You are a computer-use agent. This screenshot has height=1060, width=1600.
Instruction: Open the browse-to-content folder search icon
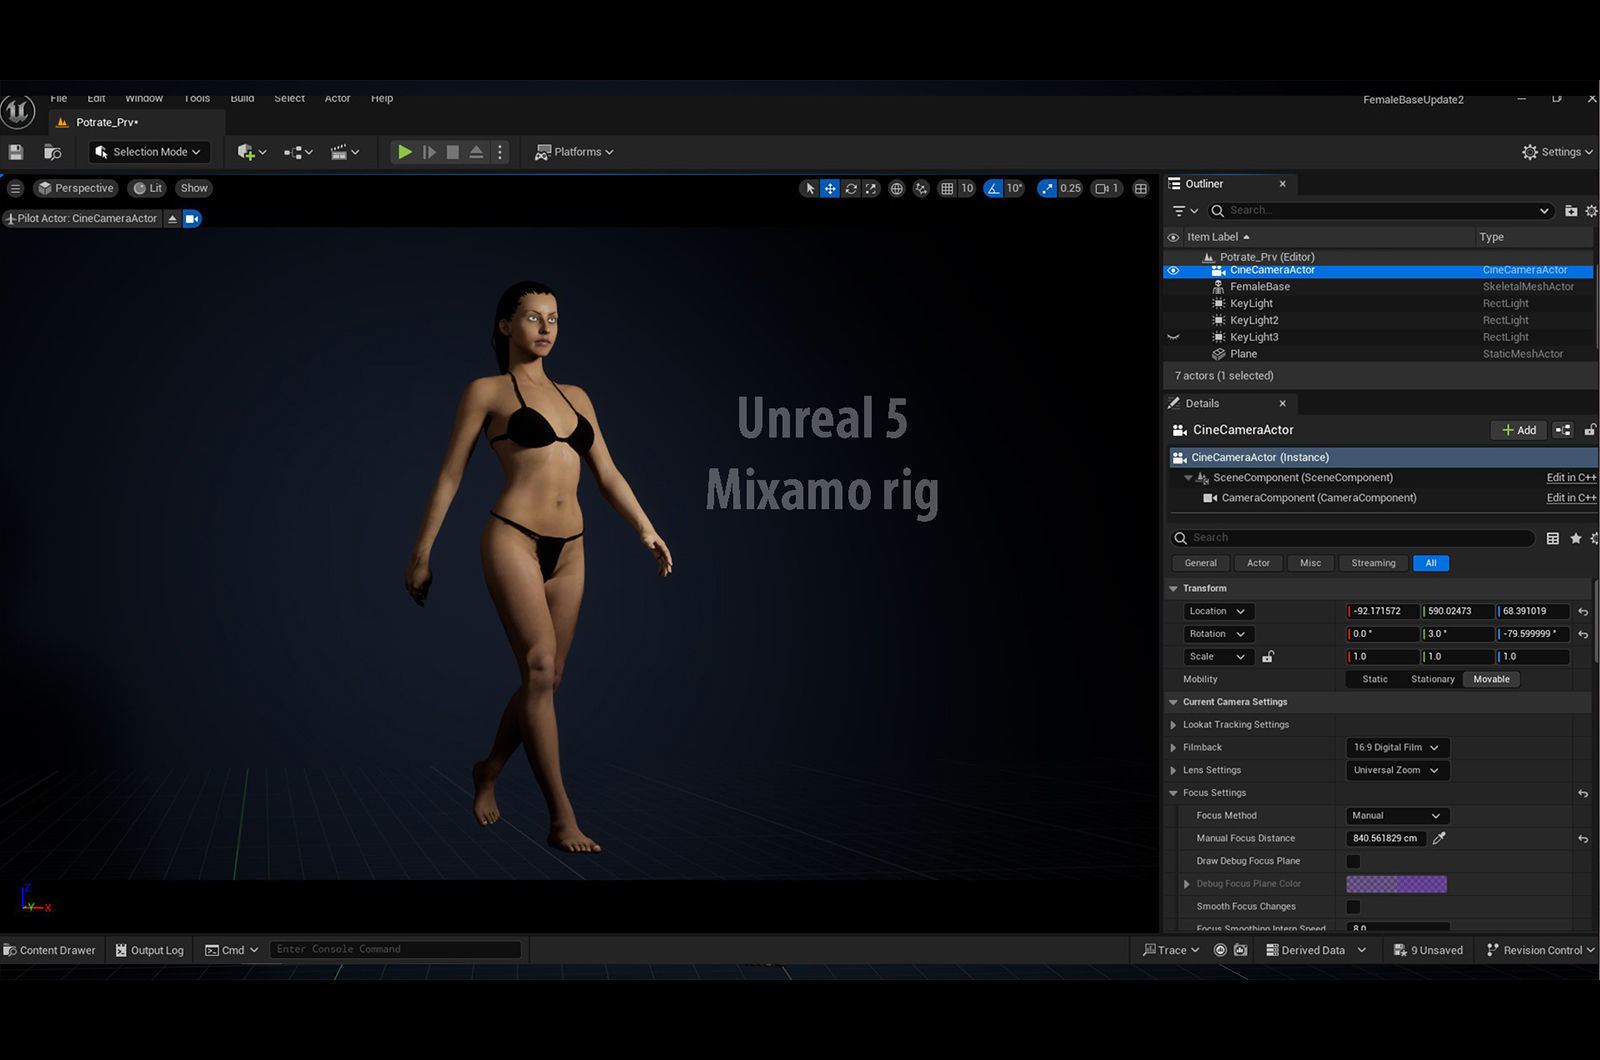(x=53, y=152)
